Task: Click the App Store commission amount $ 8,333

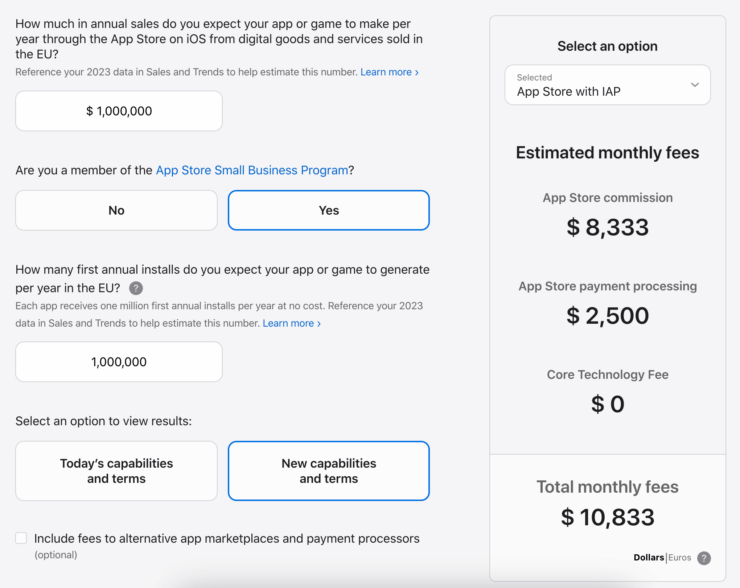Action: pos(607,227)
